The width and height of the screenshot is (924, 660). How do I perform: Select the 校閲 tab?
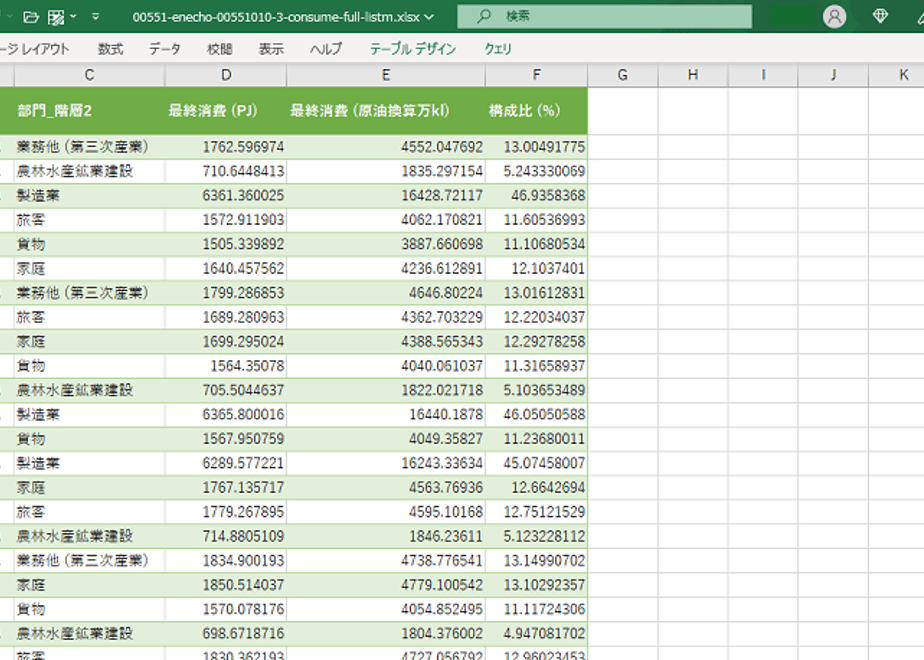click(219, 49)
